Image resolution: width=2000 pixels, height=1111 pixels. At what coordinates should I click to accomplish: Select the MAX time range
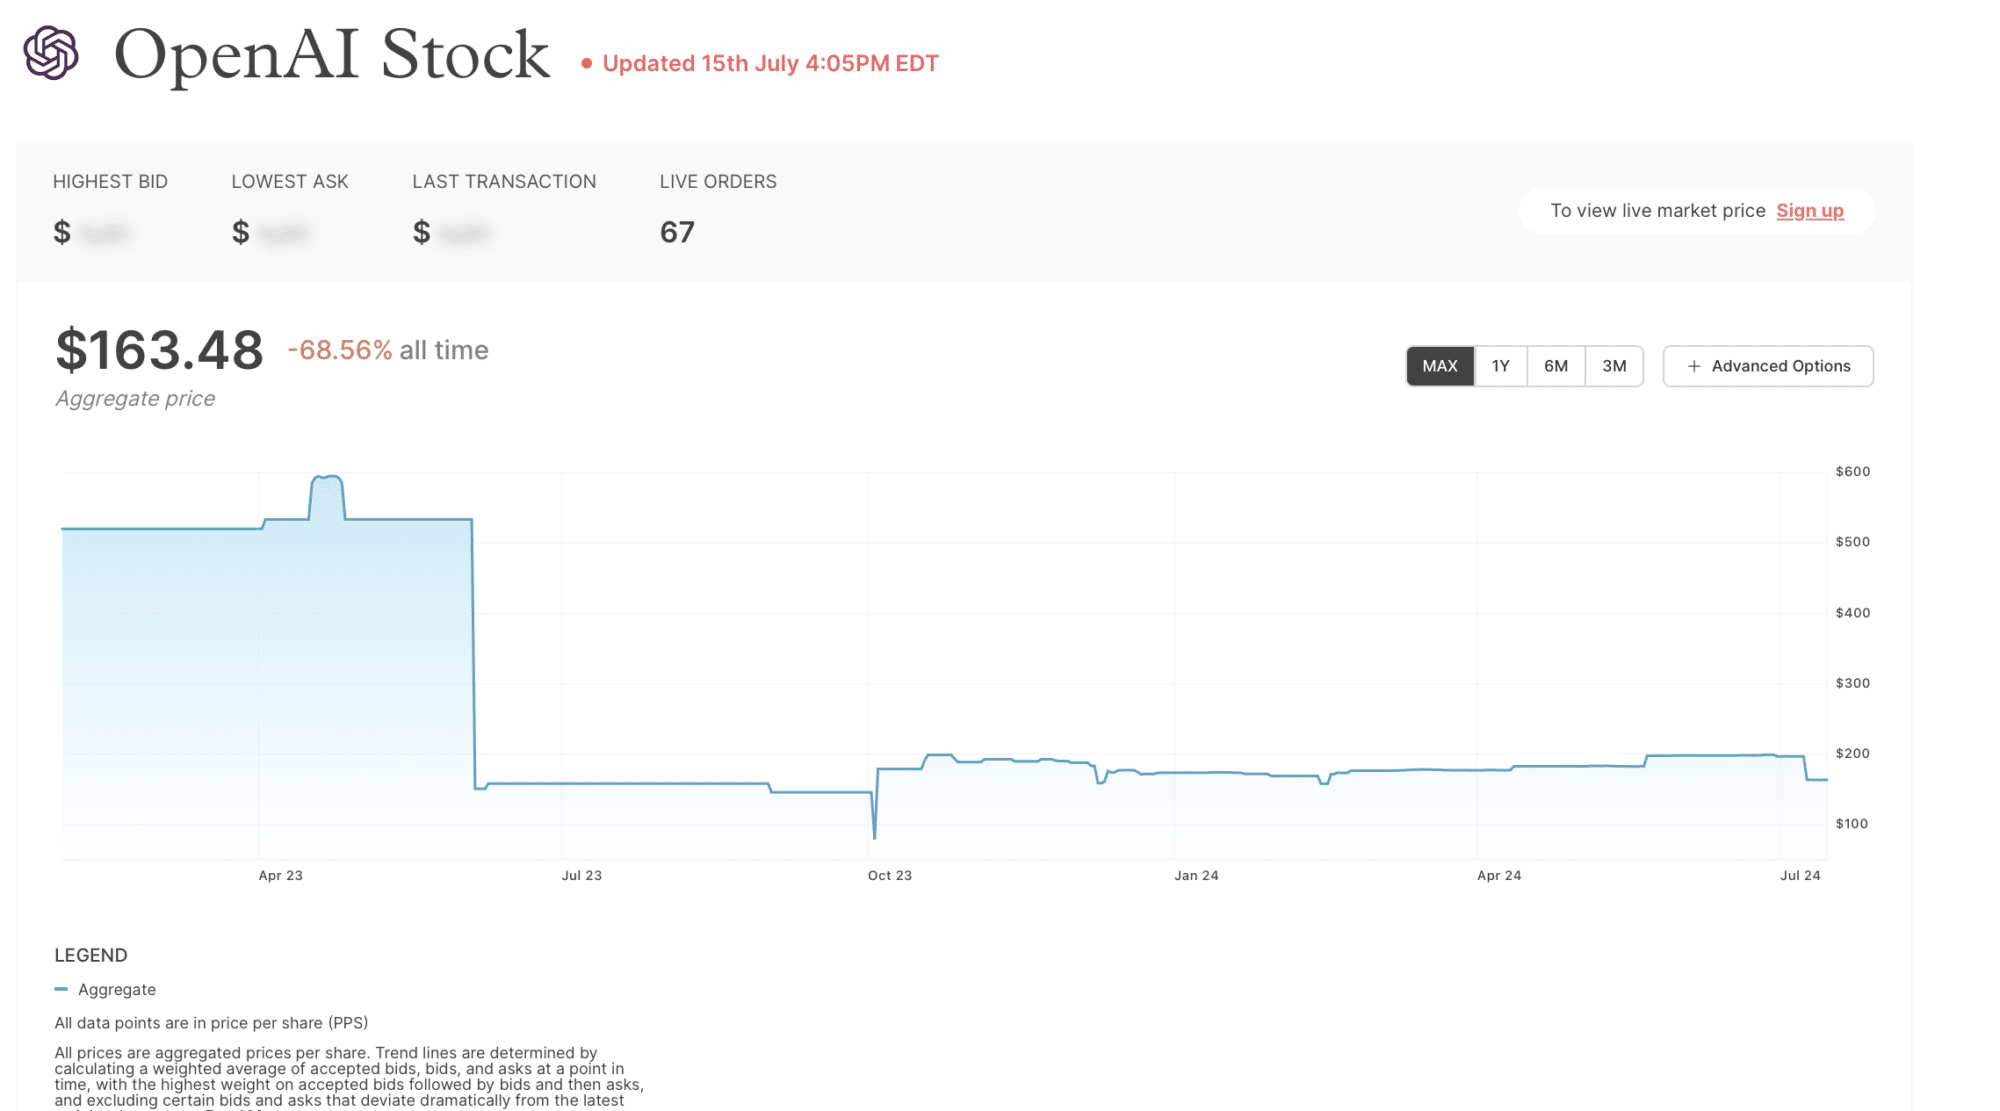(1439, 366)
